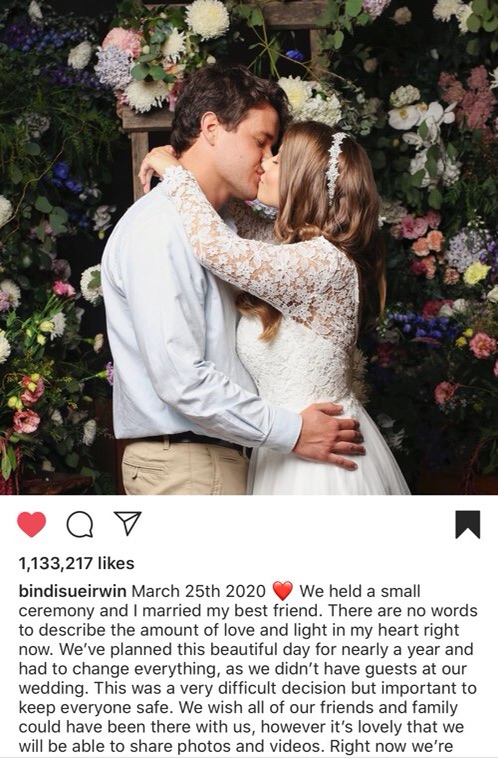The width and height of the screenshot is (498, 758).
Task: Click the groom's dark hair
Action: click(222, 104)
